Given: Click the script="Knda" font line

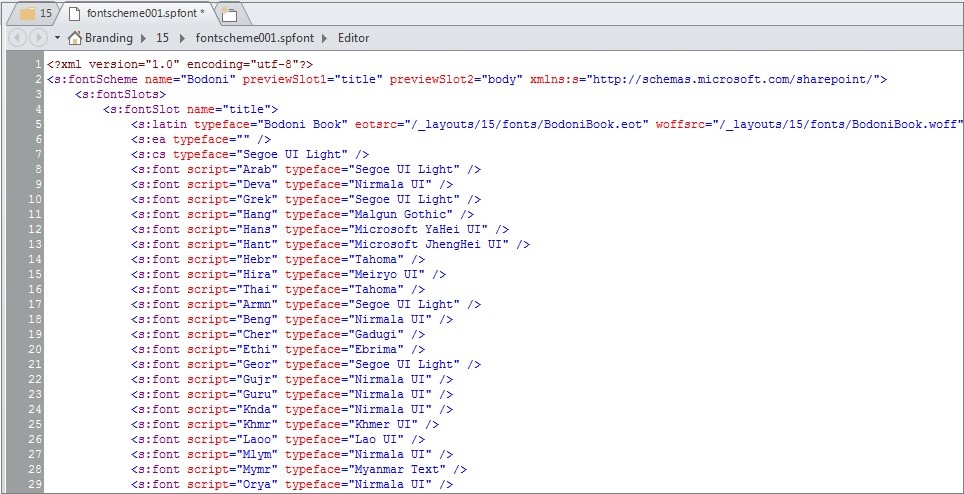Looking at the screenshot, I should (292, 409).
